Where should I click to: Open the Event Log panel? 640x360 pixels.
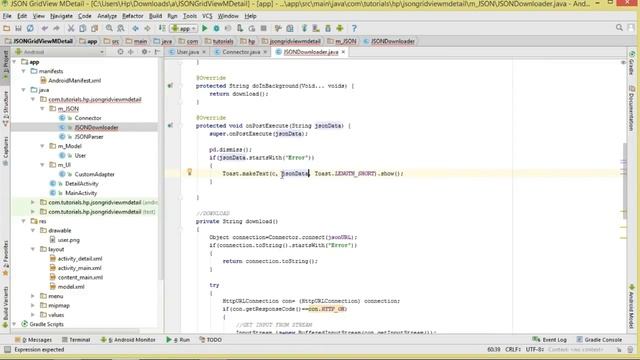[x=549, y=339]
